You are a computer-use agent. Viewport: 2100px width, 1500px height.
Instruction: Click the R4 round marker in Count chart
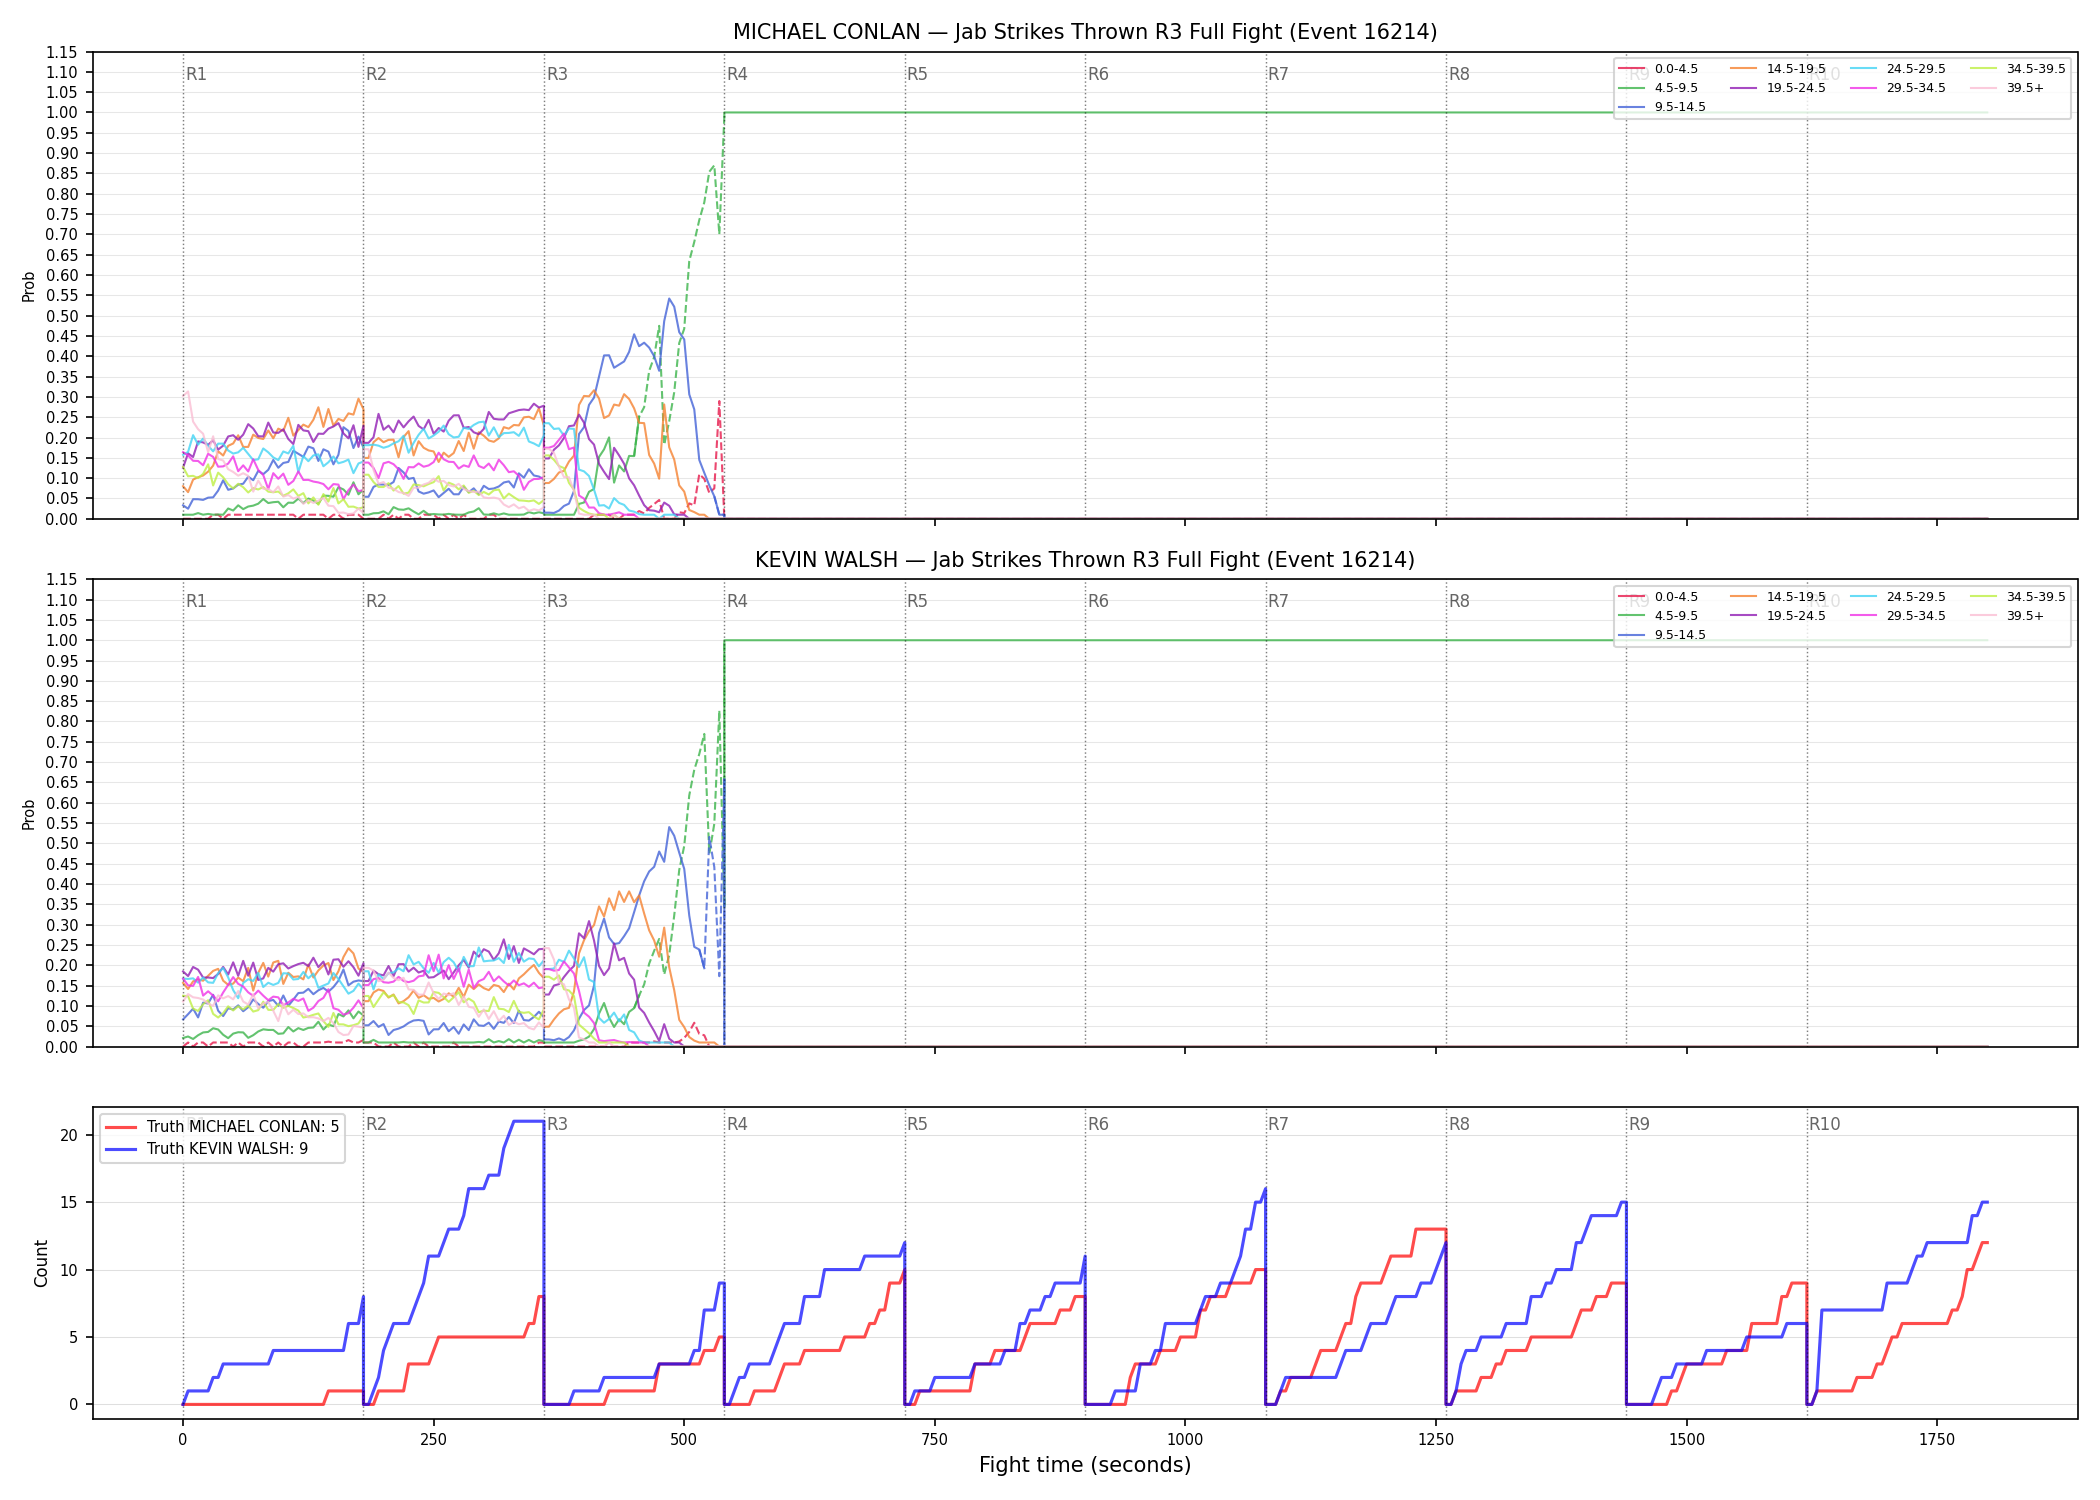737,1124
